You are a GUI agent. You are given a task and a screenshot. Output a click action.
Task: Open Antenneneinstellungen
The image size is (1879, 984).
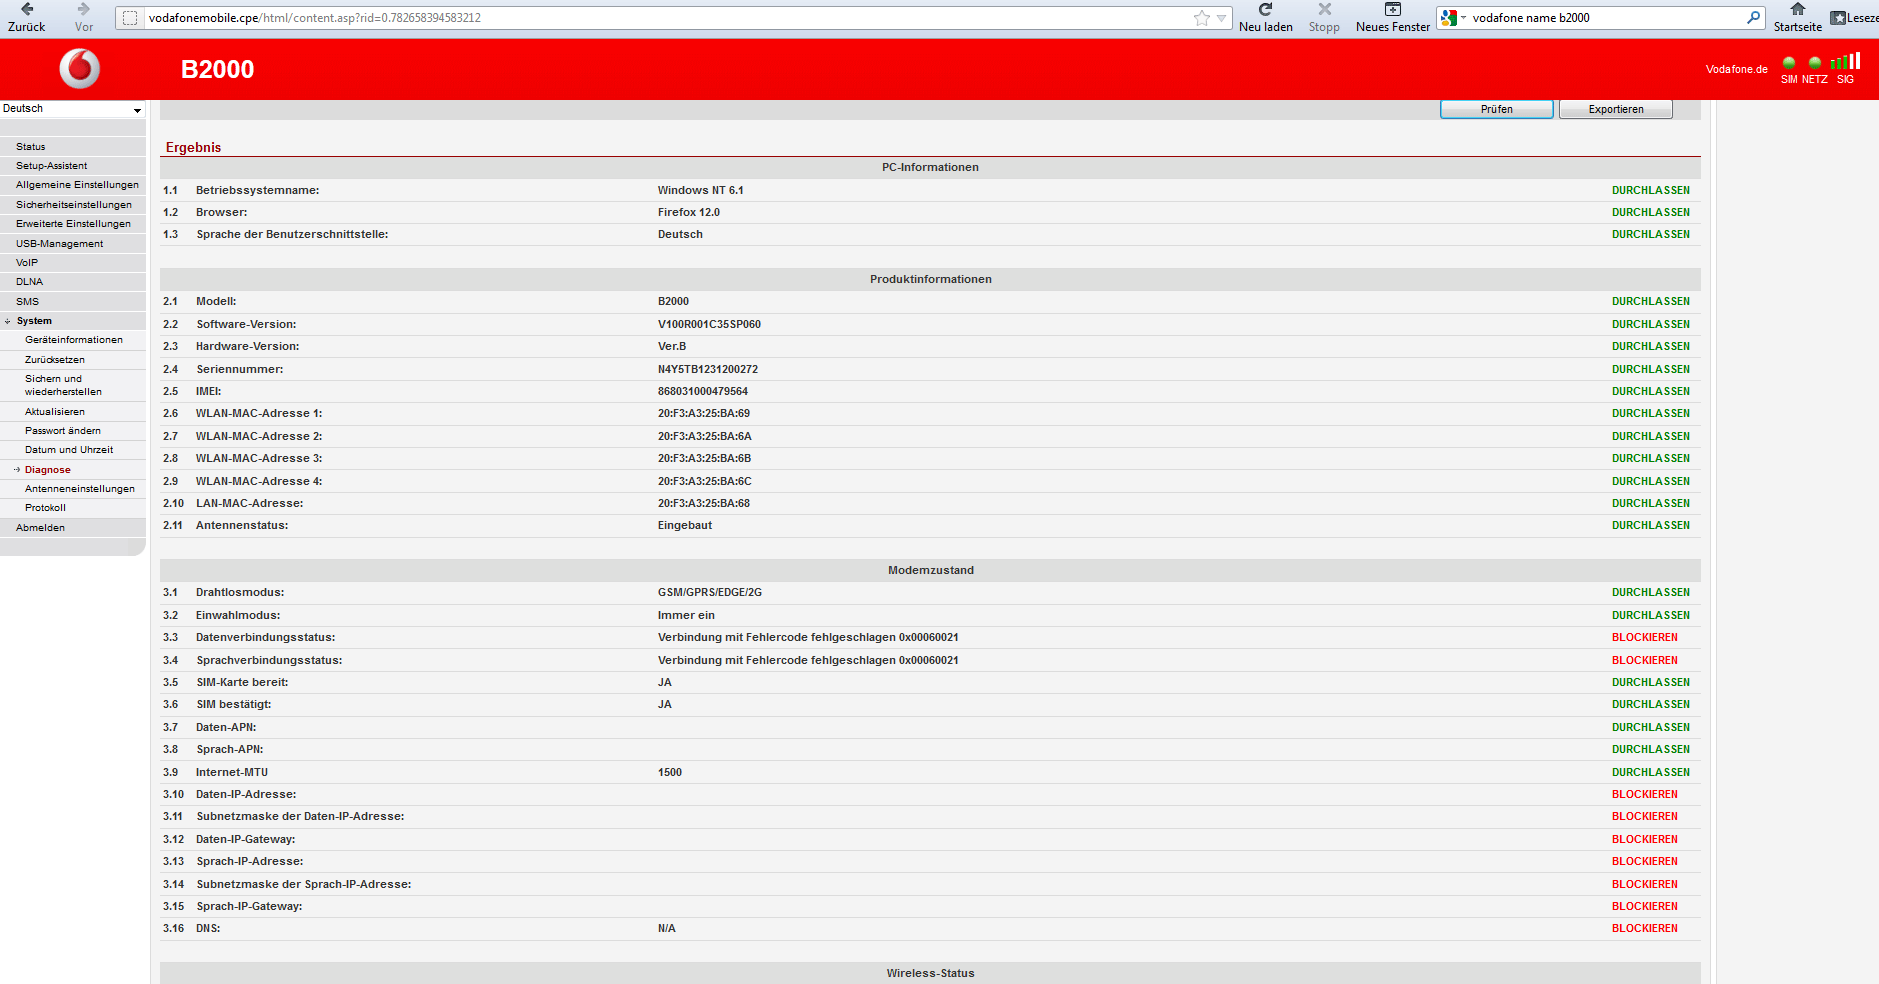(80, 489)
